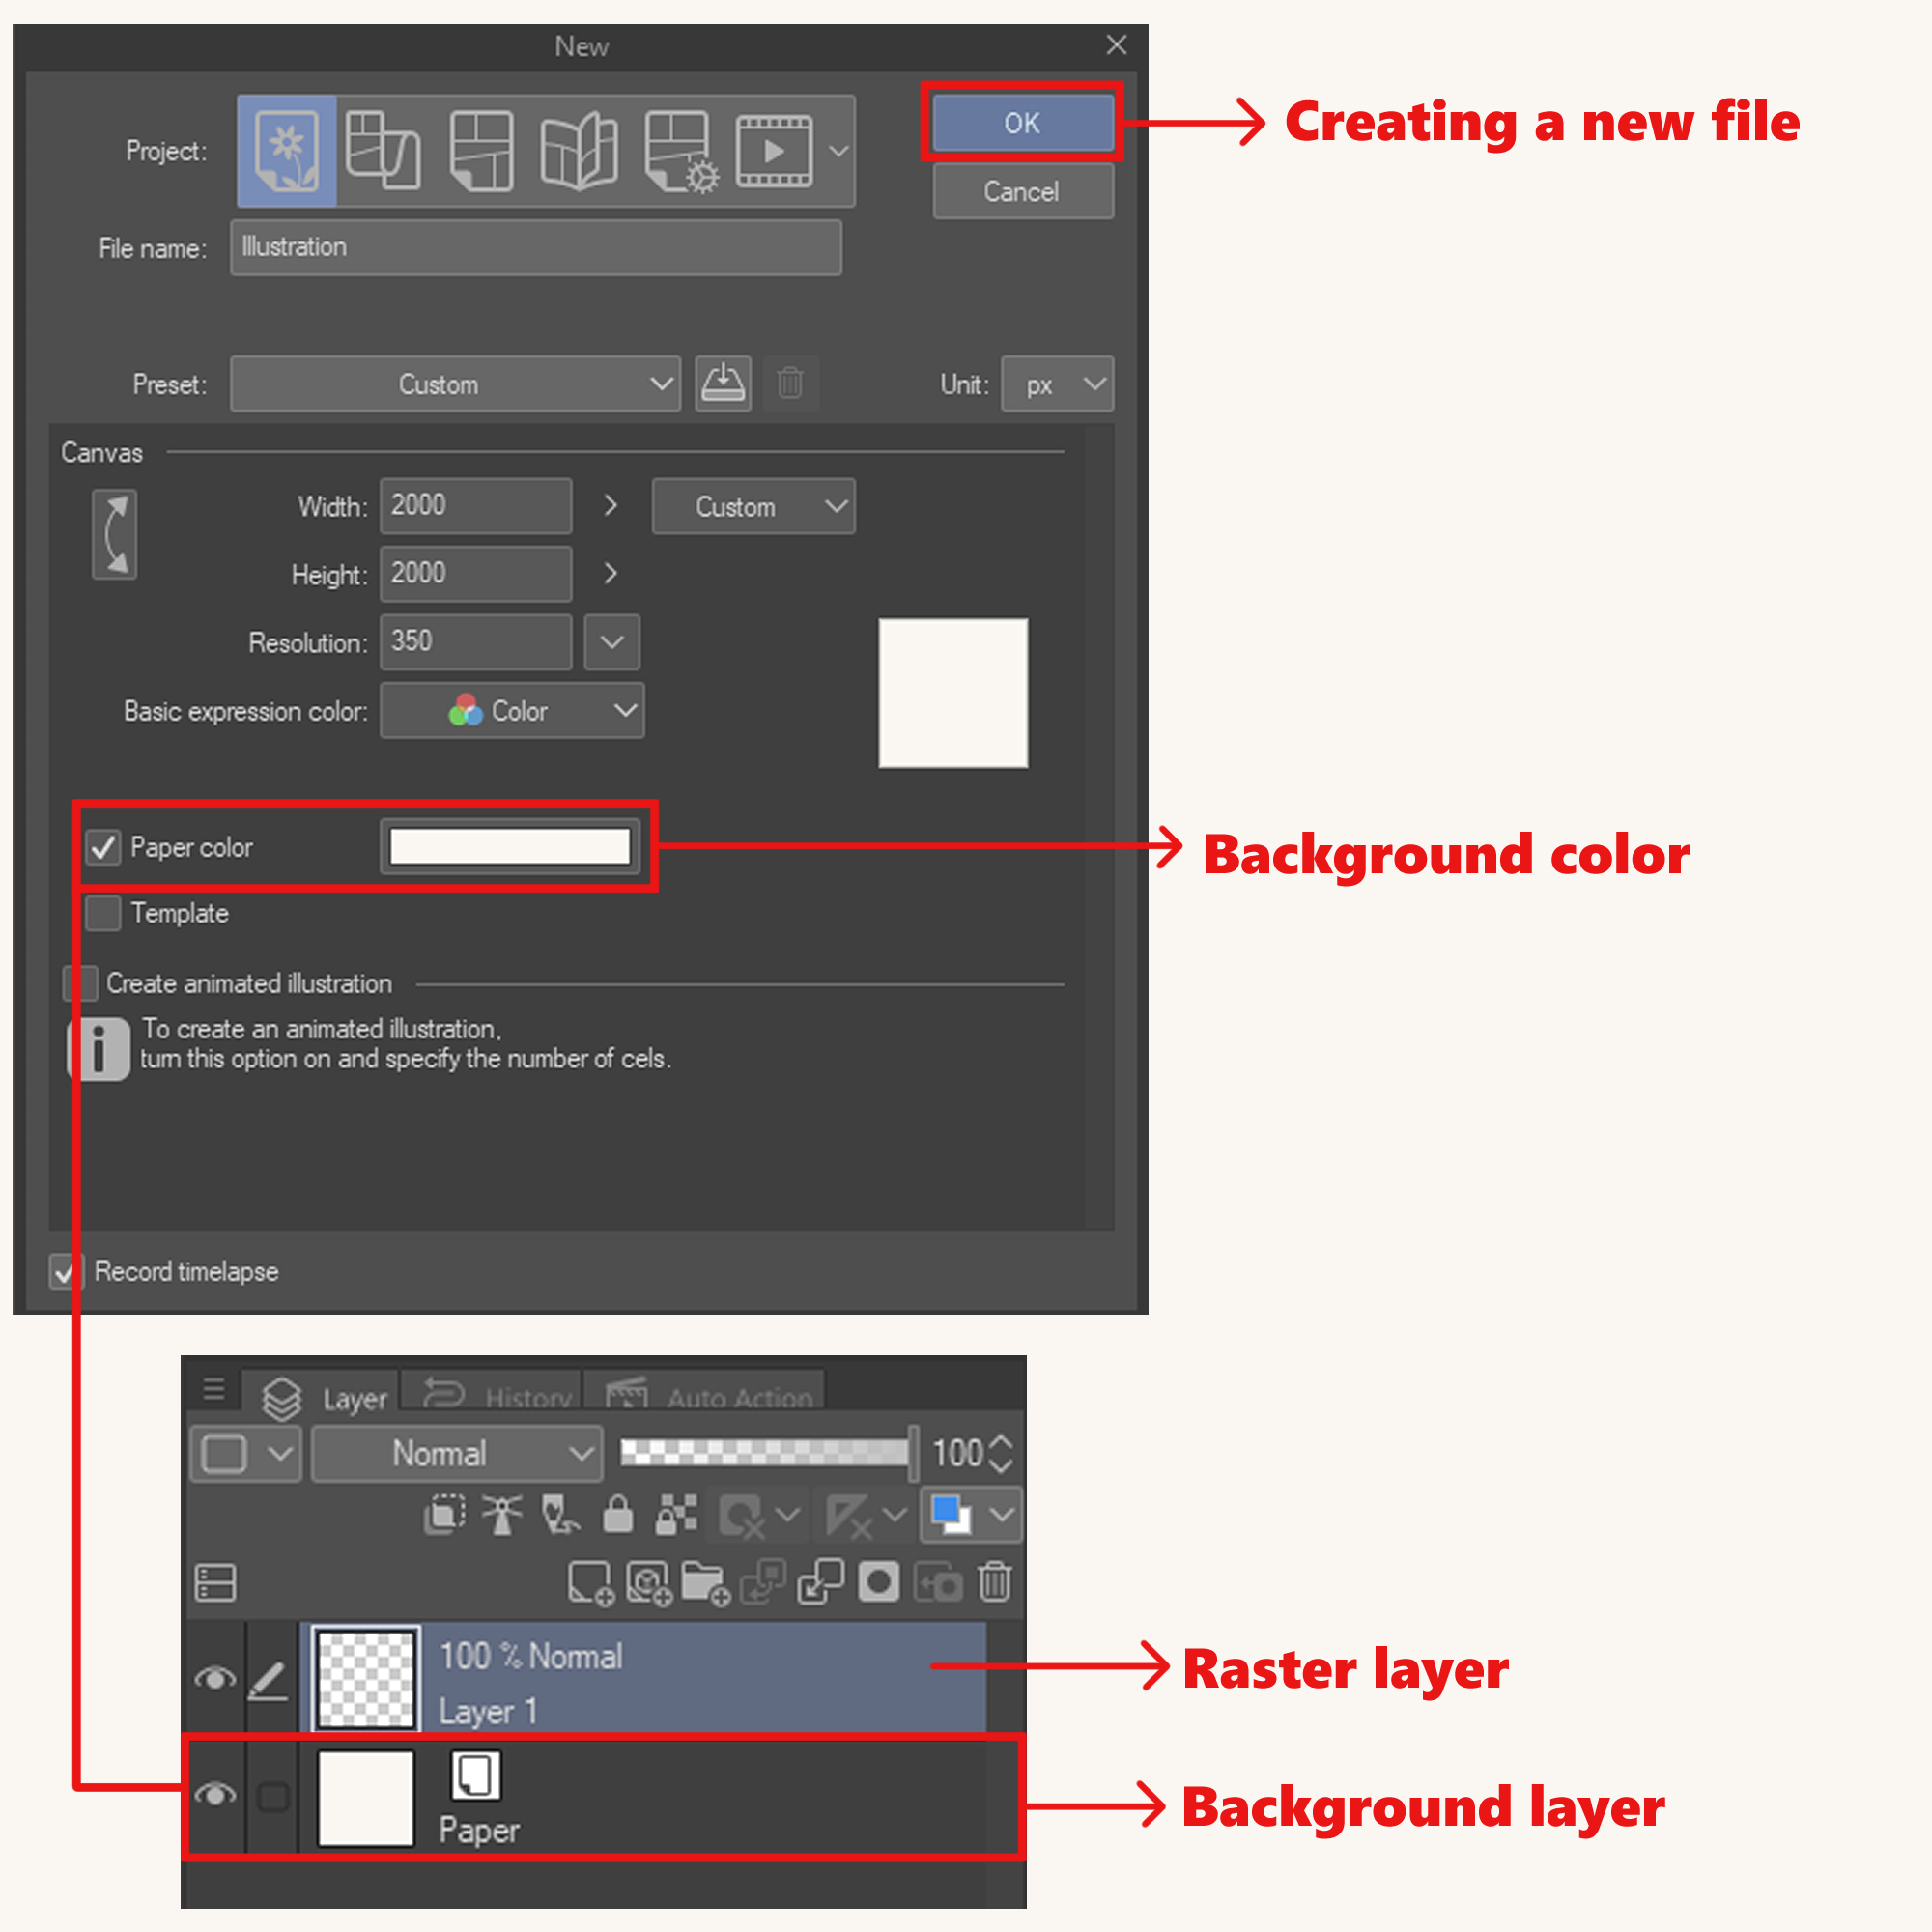Image resolution: width=1932 pixels, height=1932 pixels.
Task: Swap canvas width and height orientation
Action: point(115,534)
